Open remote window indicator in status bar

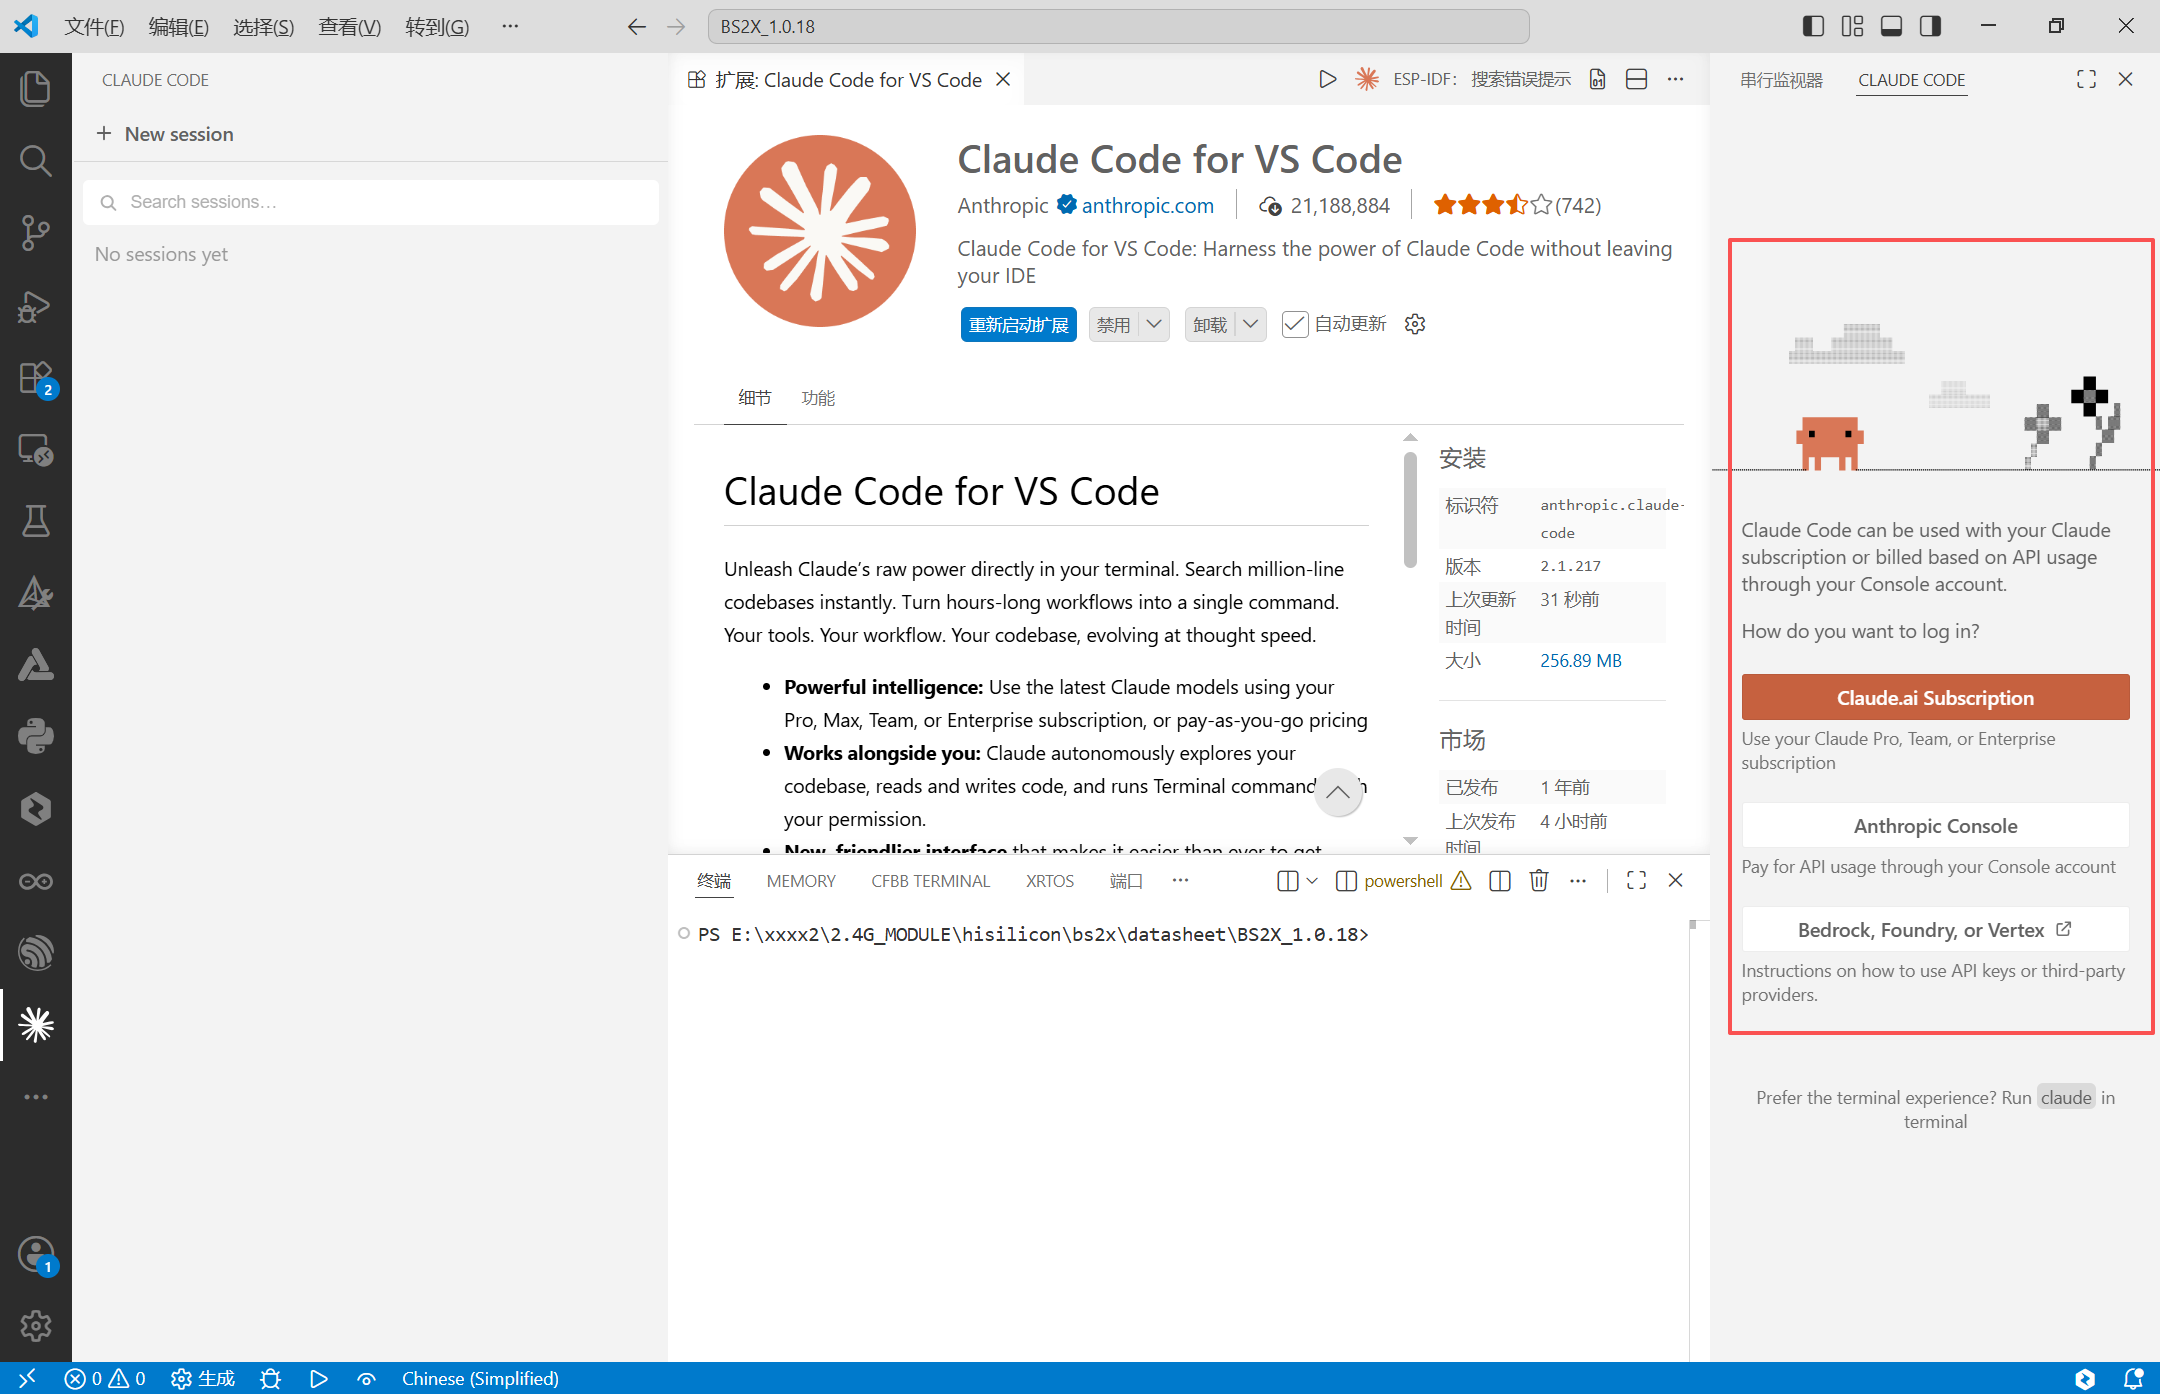click(27, 1379)
